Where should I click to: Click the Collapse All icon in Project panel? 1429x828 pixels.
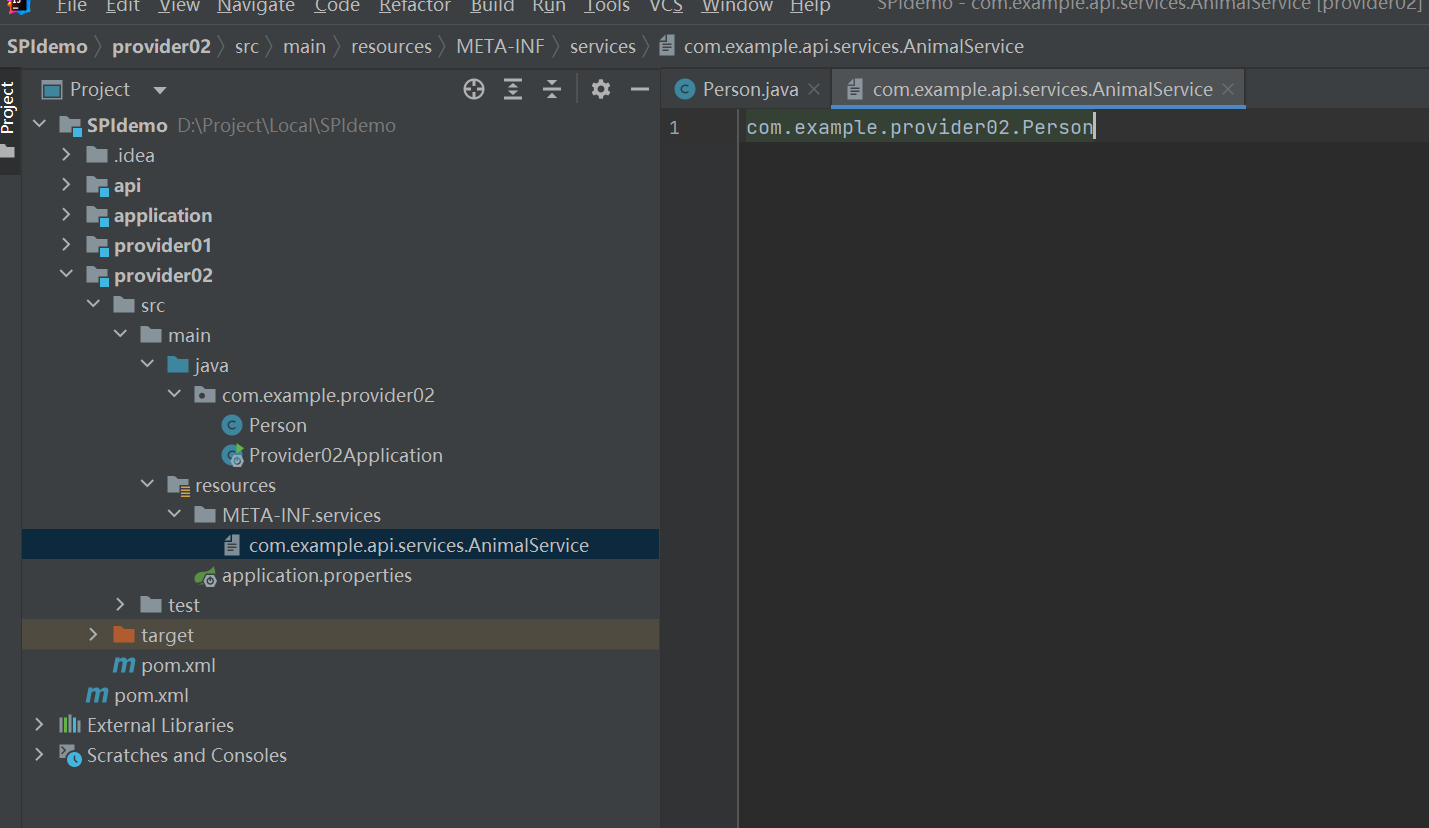point(552,90)
